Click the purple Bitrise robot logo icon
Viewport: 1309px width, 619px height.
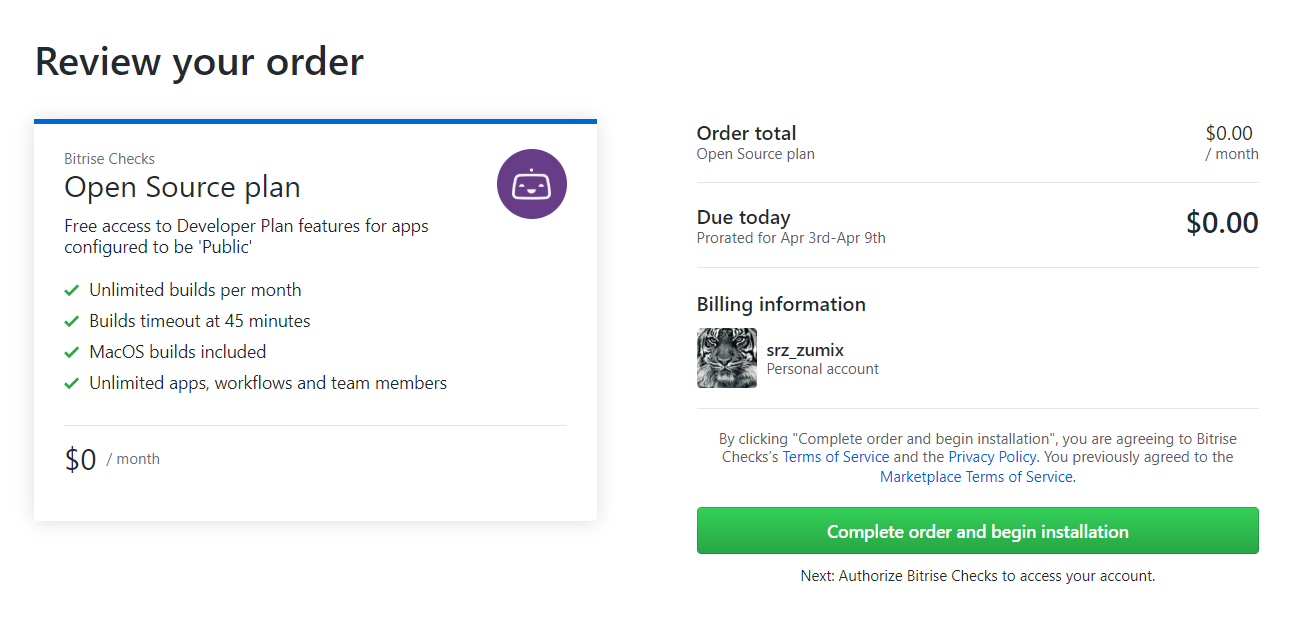(532, 184)
